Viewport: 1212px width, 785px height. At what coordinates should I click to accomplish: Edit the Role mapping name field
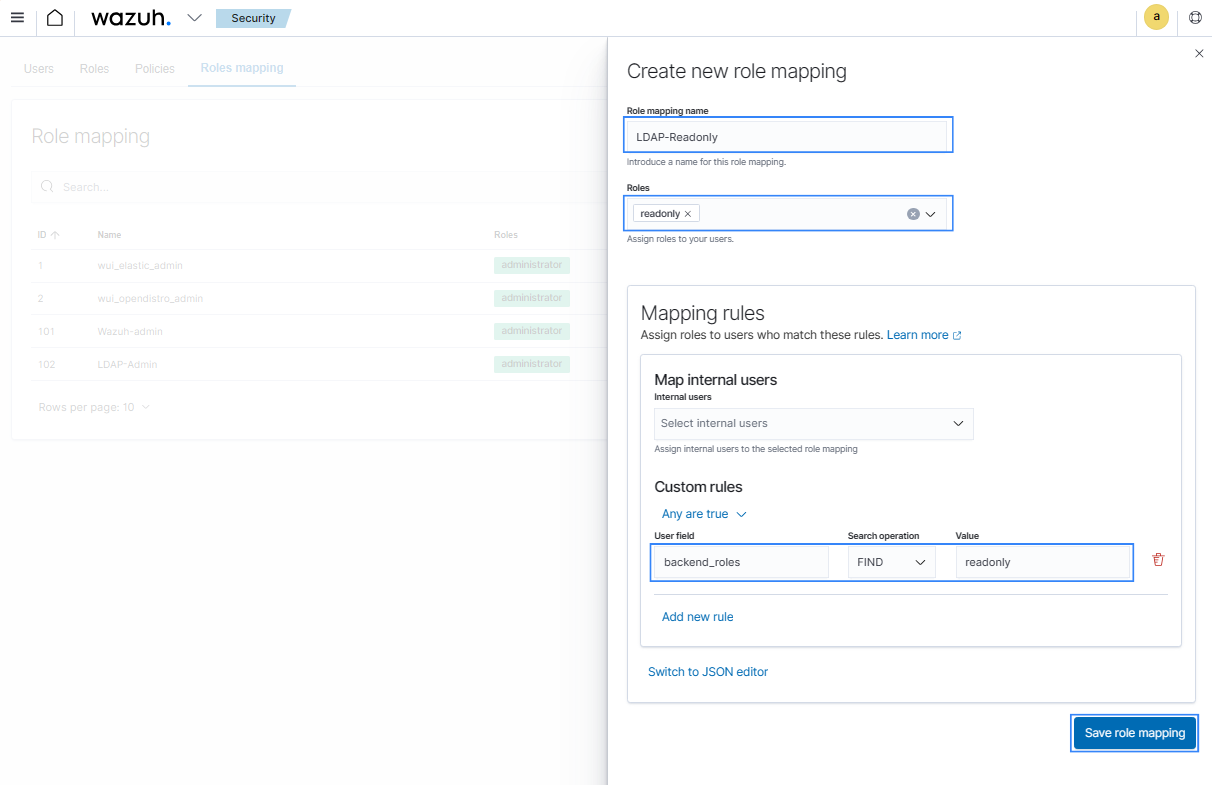(787, 136)
